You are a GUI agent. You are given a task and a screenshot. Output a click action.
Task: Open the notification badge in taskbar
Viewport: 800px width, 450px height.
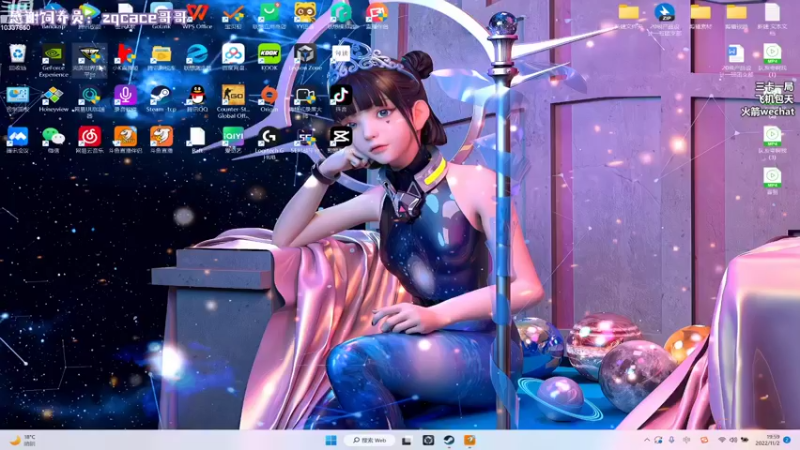point(788,440)
